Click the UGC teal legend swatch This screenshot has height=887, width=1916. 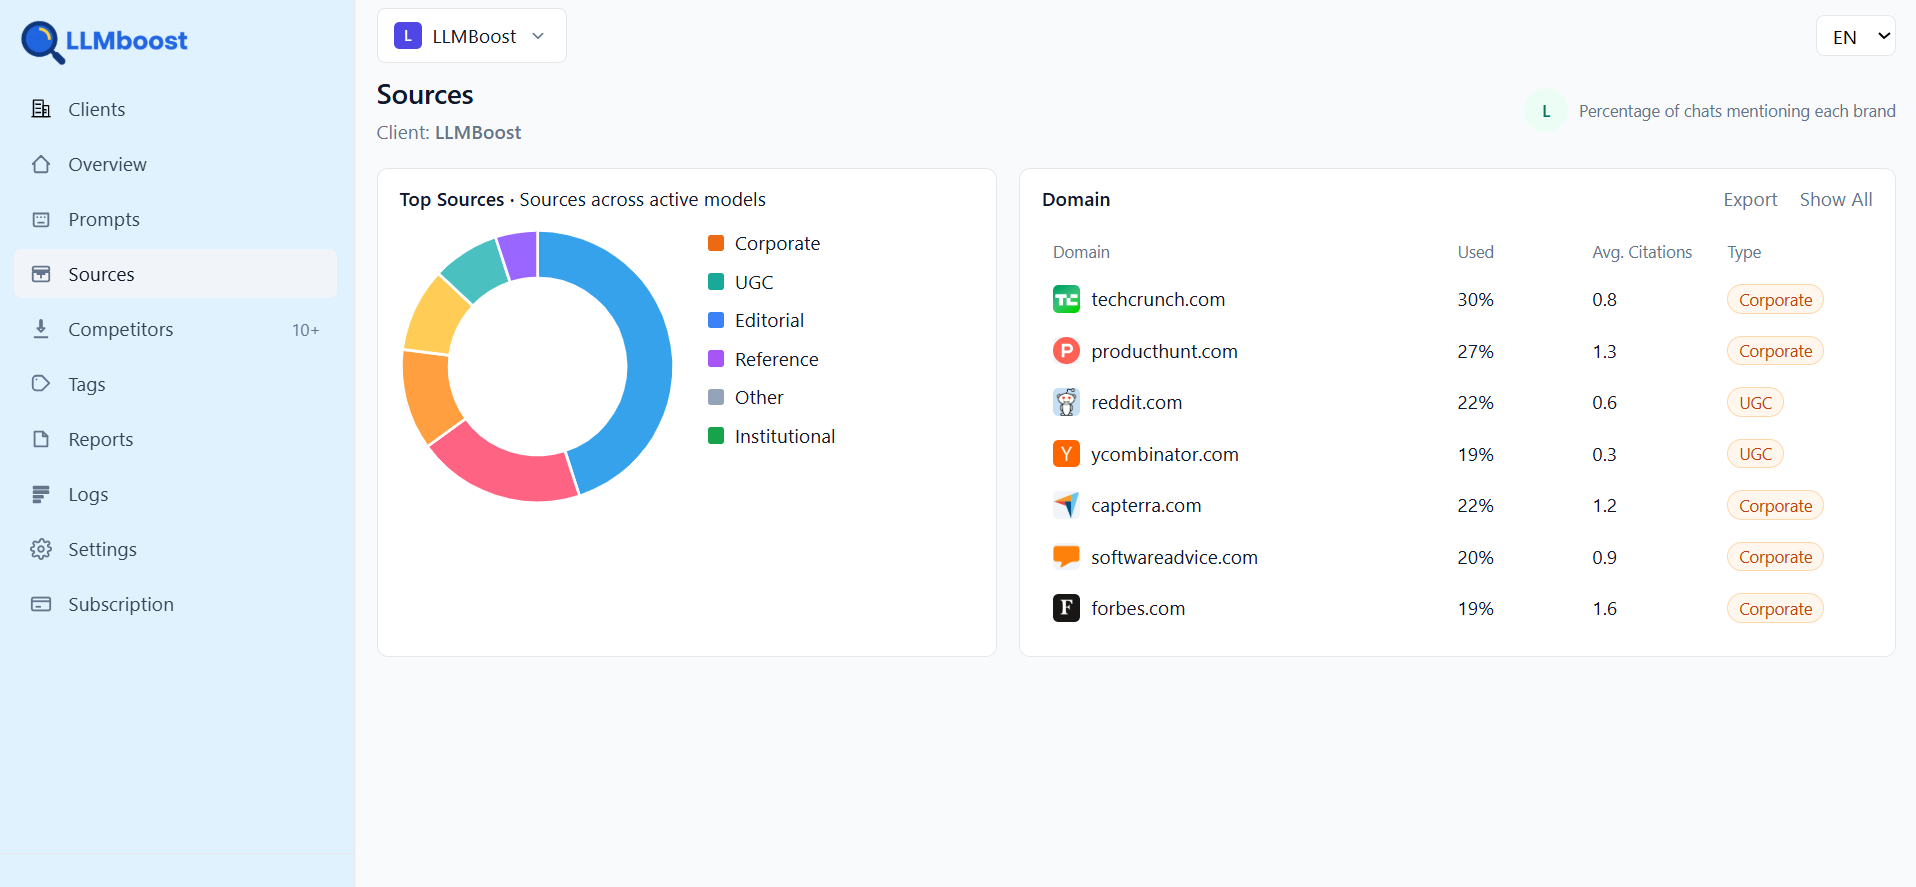[716, 282]
